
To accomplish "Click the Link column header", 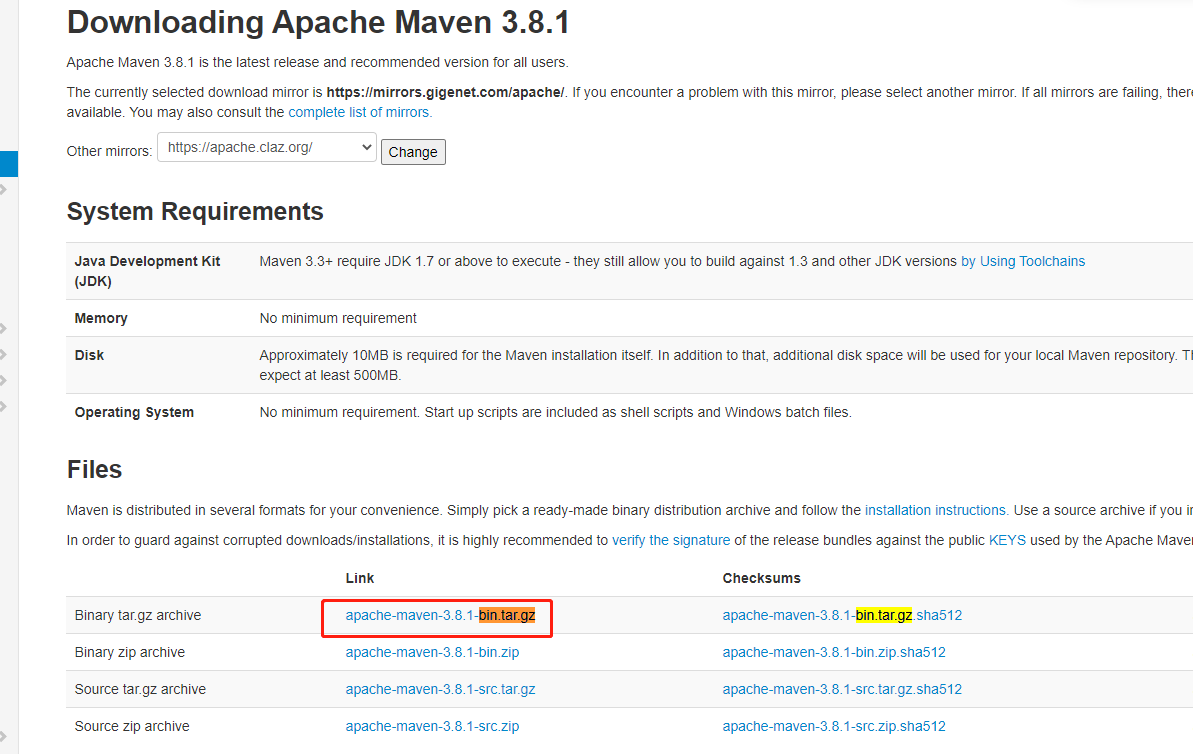I will point(360,578).
